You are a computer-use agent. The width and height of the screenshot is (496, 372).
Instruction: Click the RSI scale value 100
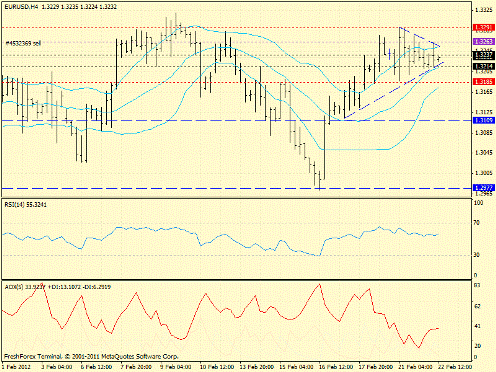[479, 203]
